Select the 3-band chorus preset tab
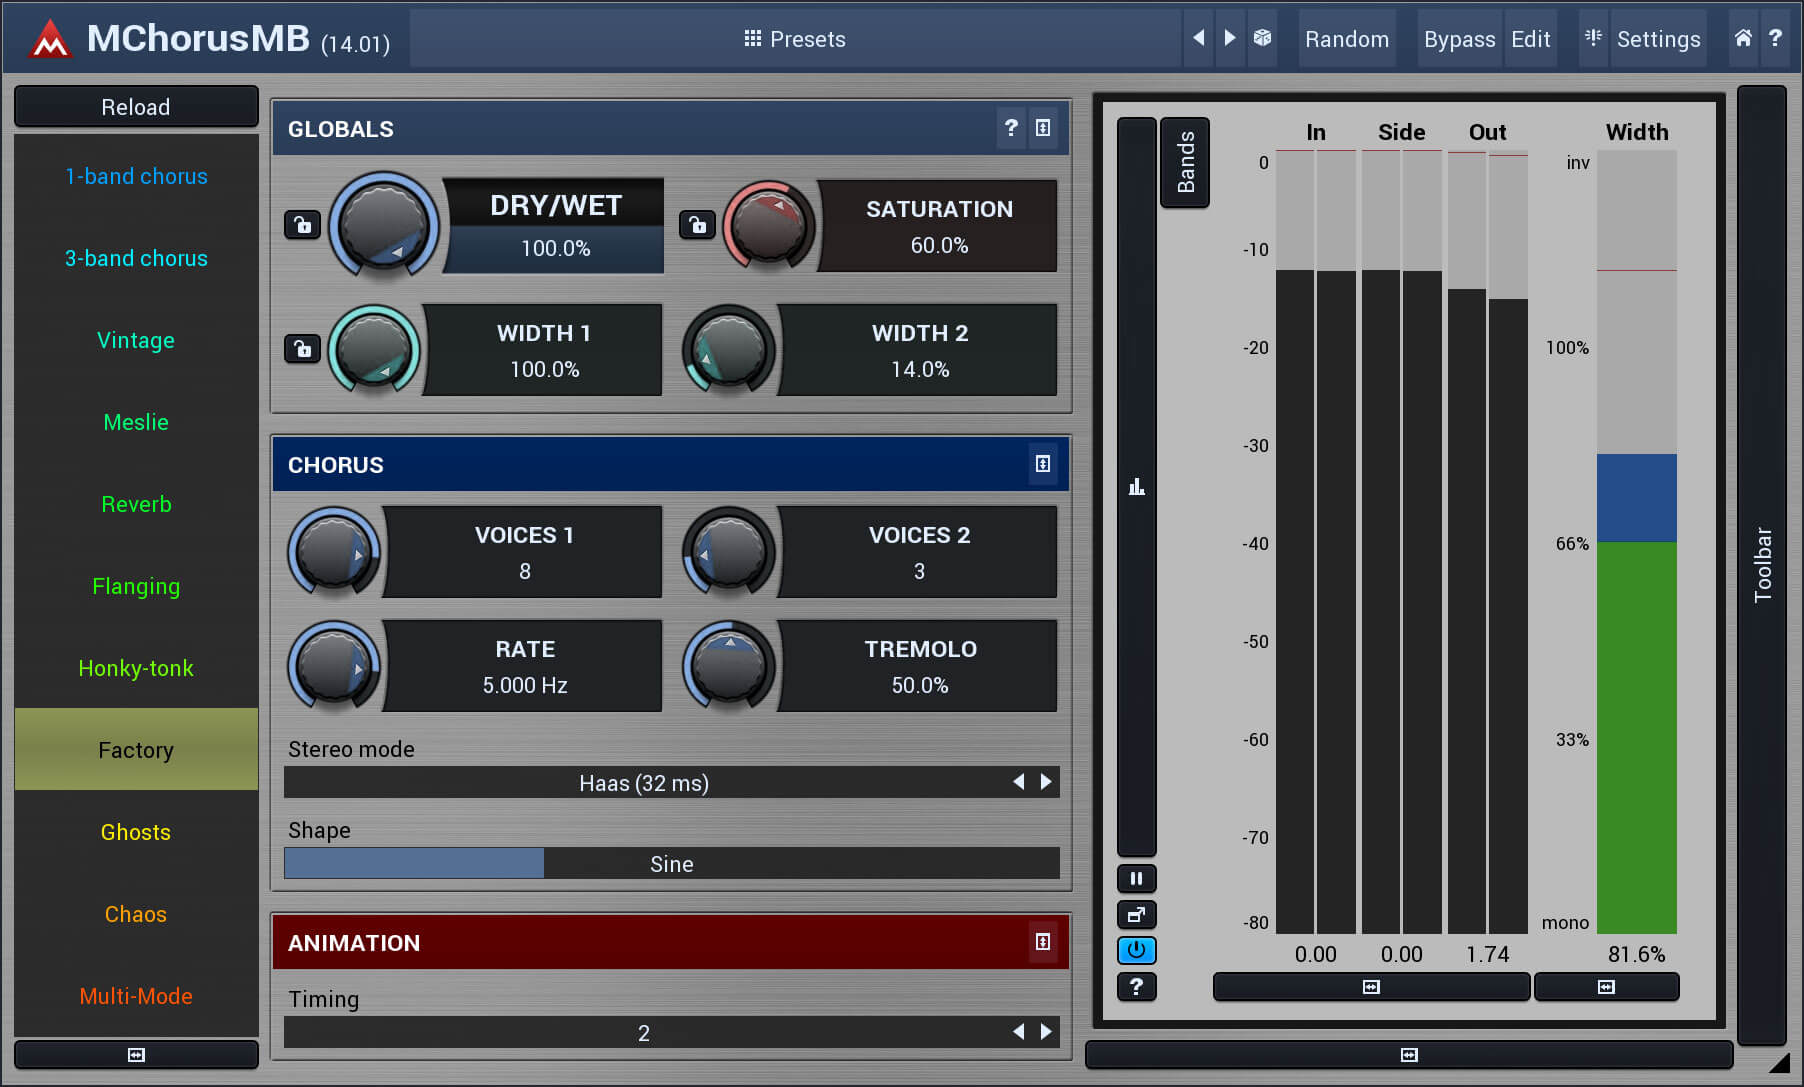Viewport: 1804px width, 1087px height. coord(136,258)
